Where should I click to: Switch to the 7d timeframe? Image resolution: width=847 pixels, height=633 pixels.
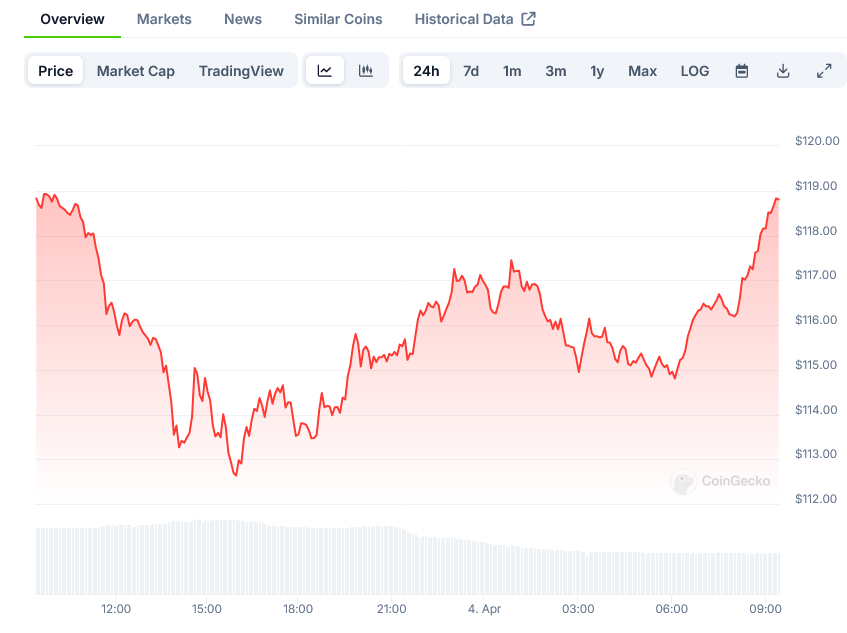[x=471, y=70]
